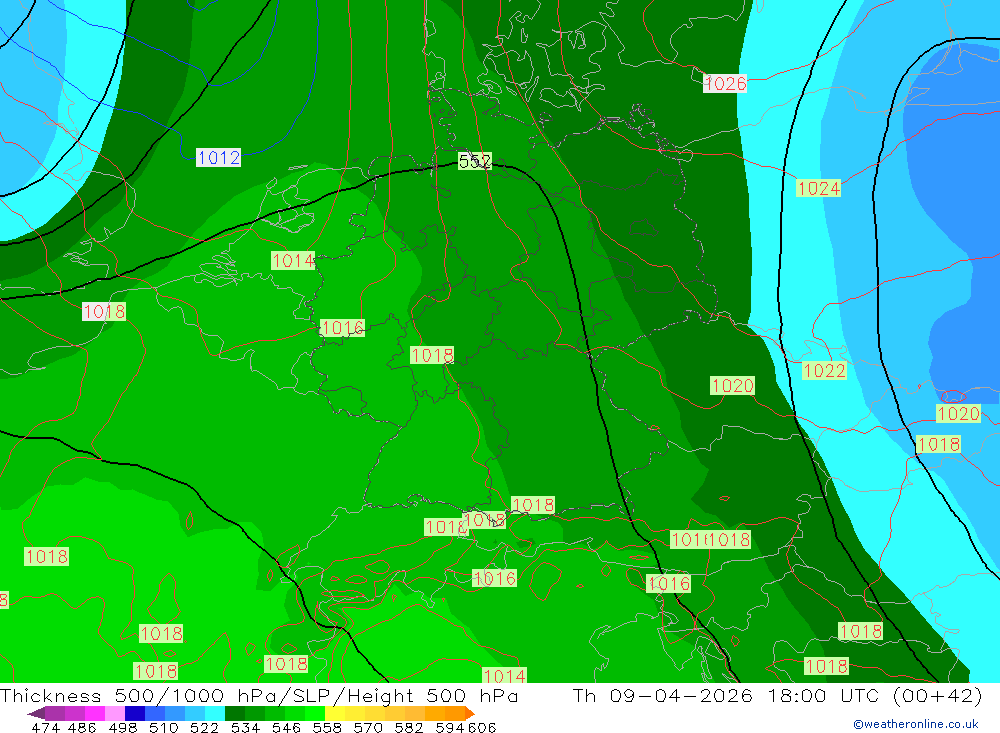
Task: Click the legend value 474
Action: (45, 727)
